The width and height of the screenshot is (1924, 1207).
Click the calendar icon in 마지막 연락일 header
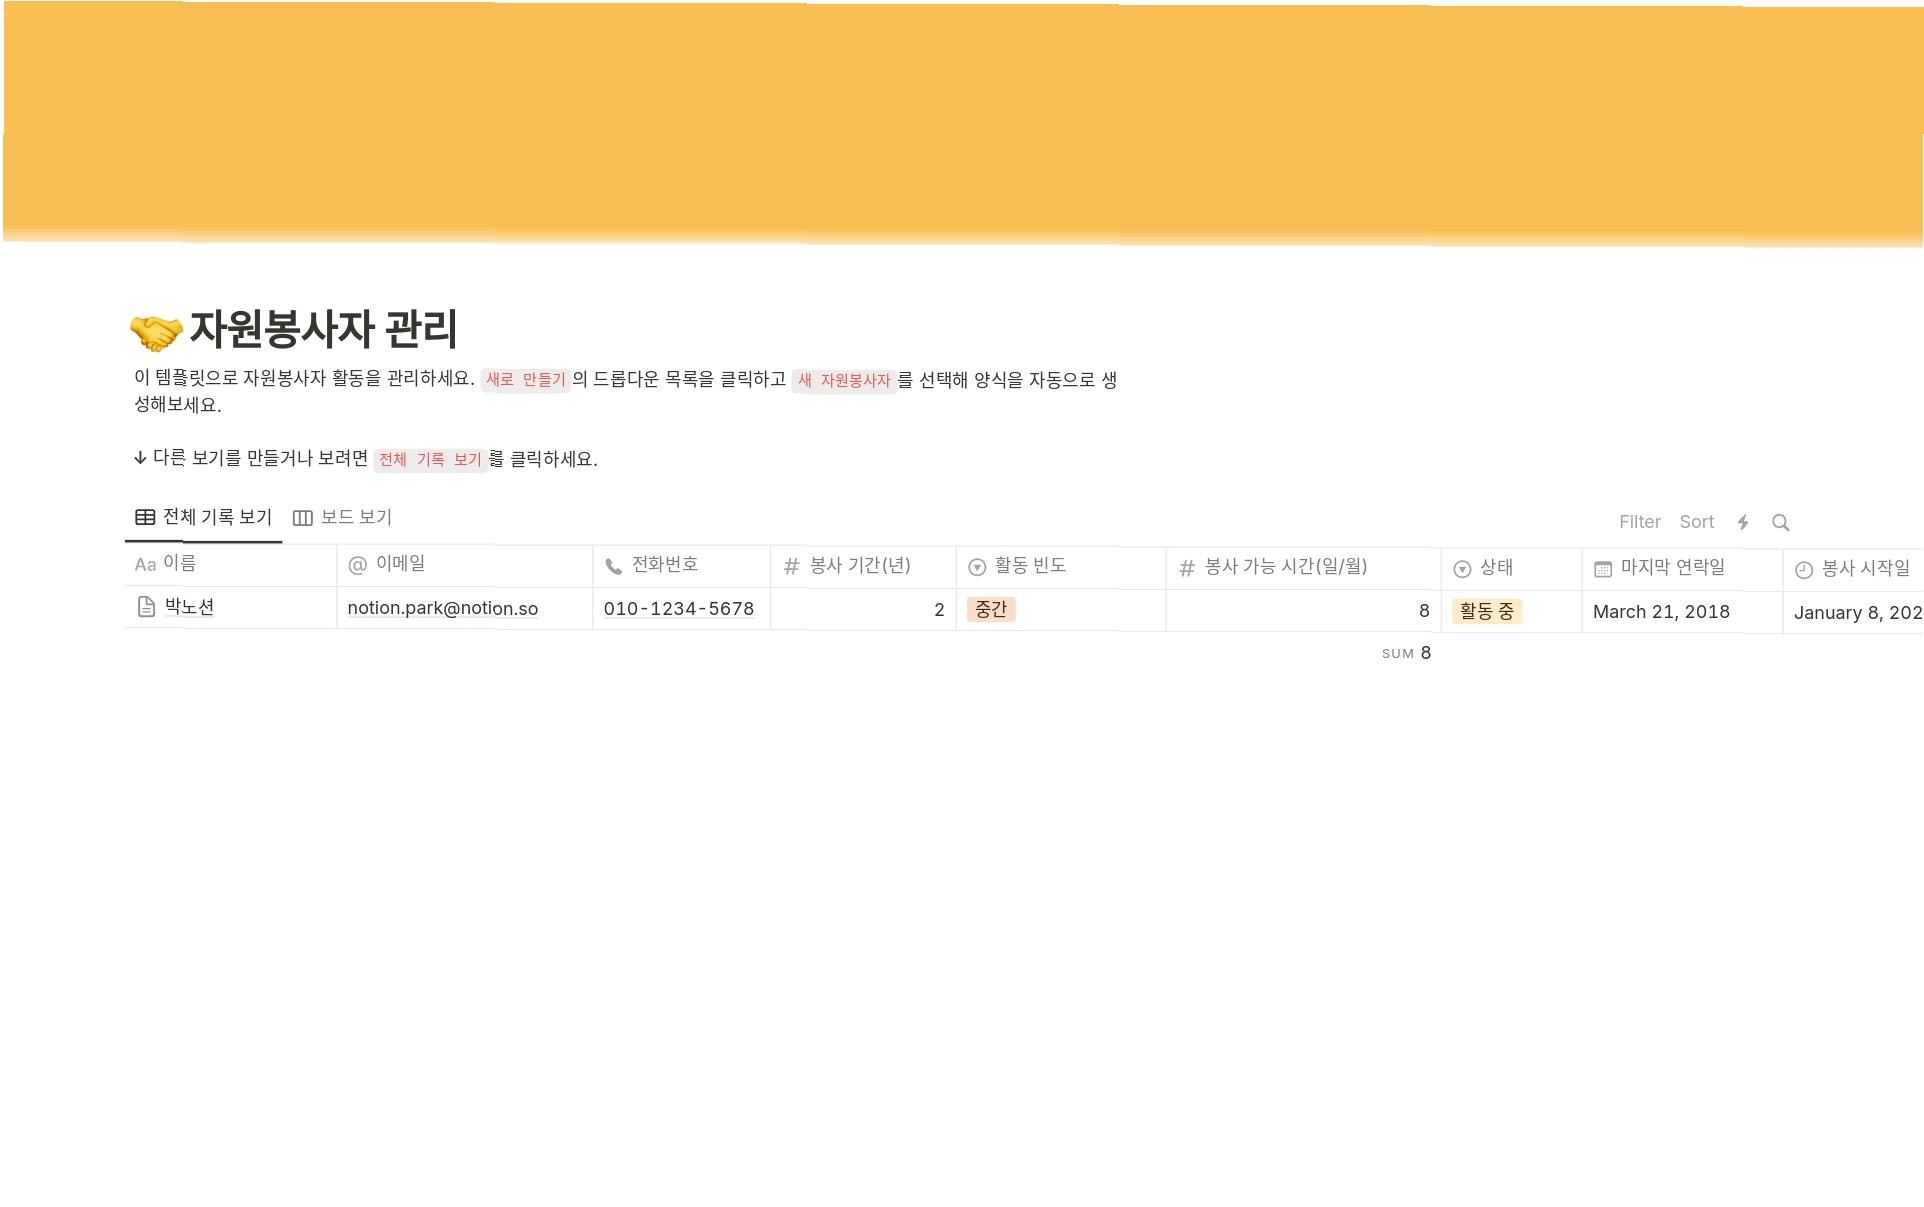(1602, 568)
